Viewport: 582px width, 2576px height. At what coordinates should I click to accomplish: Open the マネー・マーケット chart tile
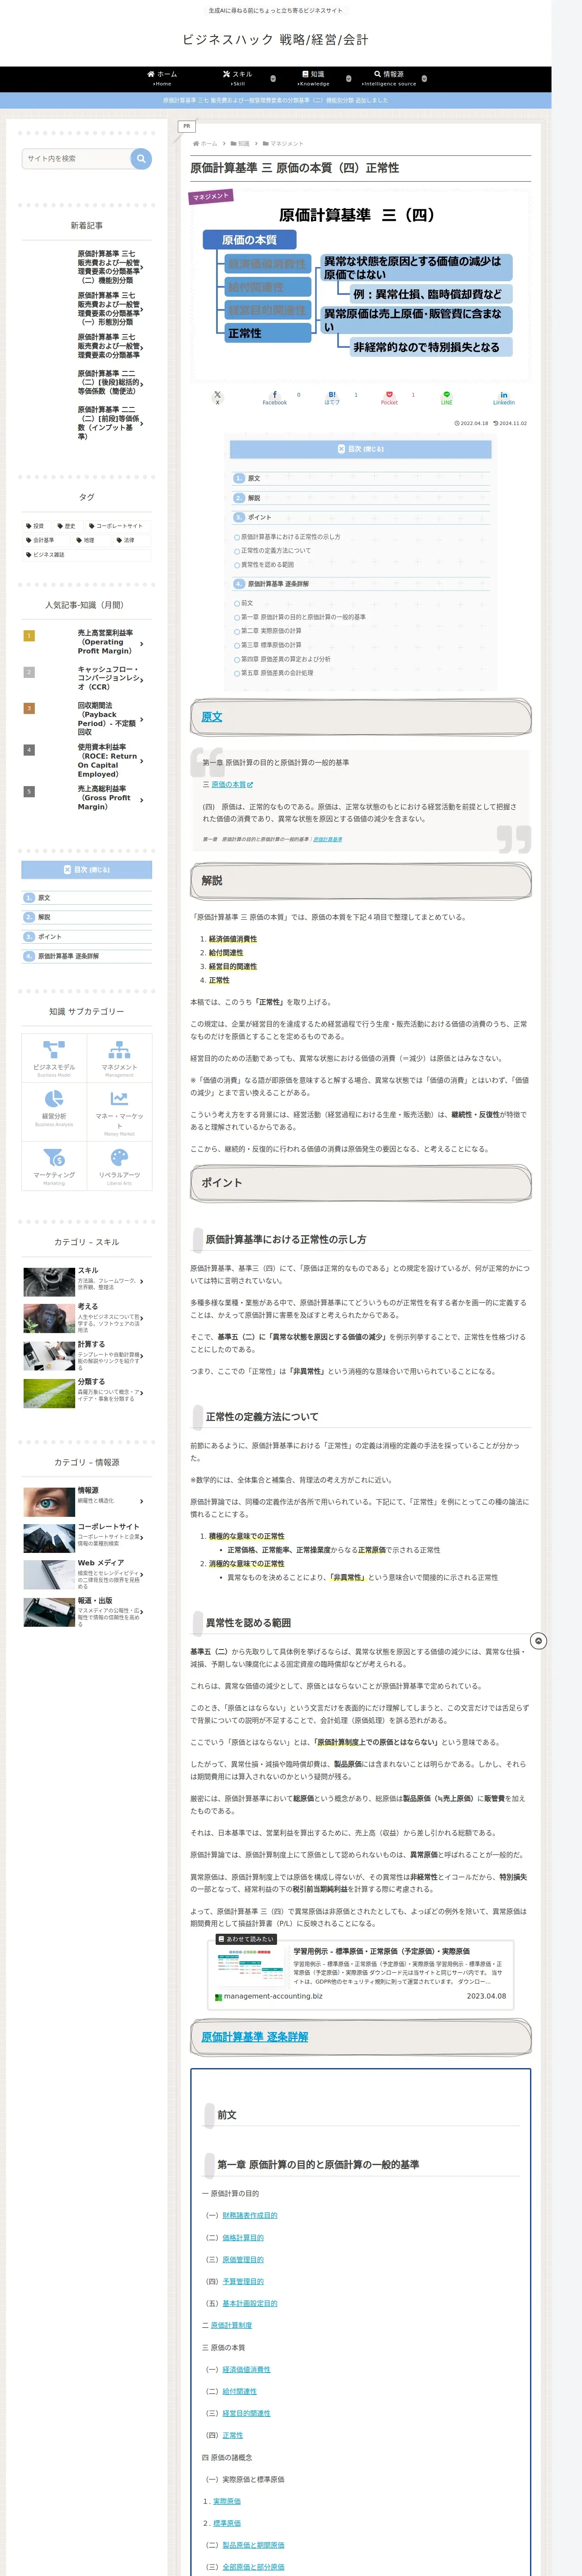[119, 1112]
